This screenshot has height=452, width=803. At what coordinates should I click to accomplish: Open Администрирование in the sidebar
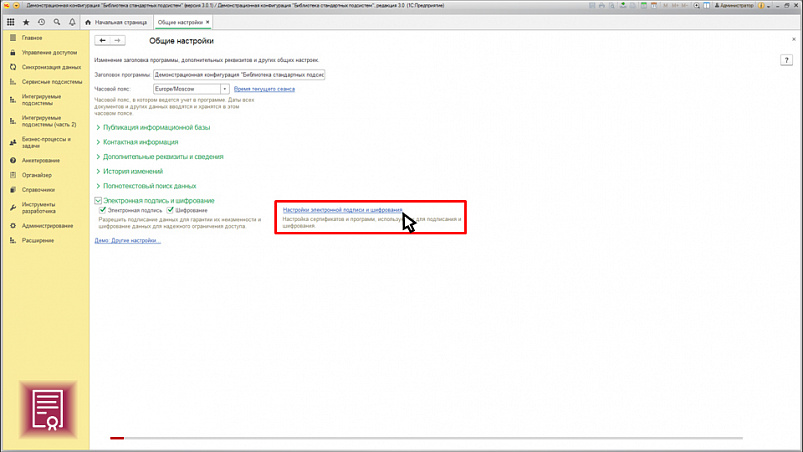point(47,226)
